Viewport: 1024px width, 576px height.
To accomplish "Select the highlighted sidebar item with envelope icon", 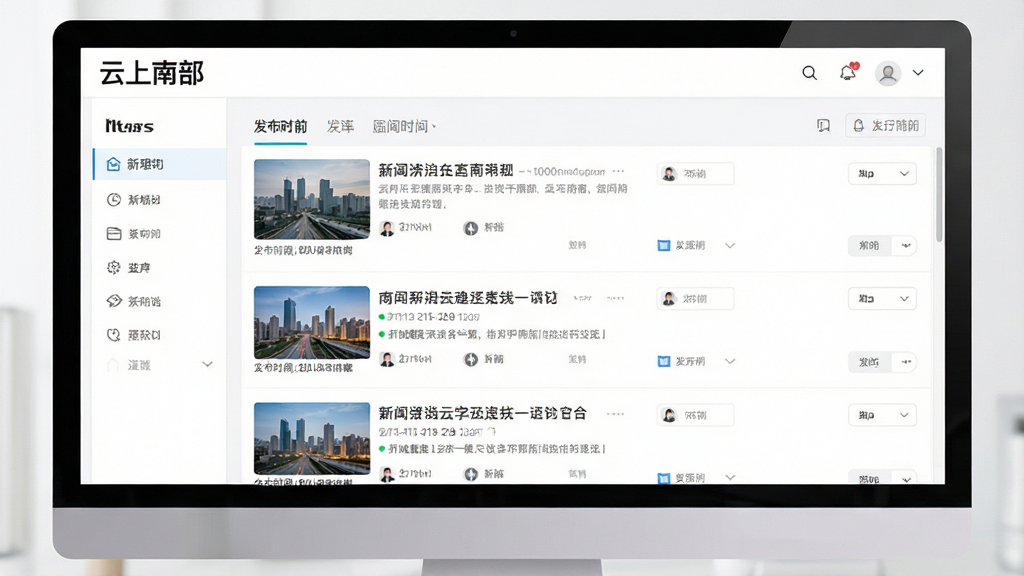I will [160, 164].
